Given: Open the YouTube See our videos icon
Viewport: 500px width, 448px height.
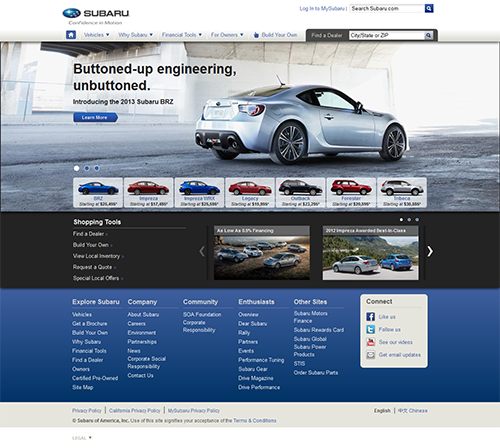Looking at the screenshot, I should (x=371, y=342).
